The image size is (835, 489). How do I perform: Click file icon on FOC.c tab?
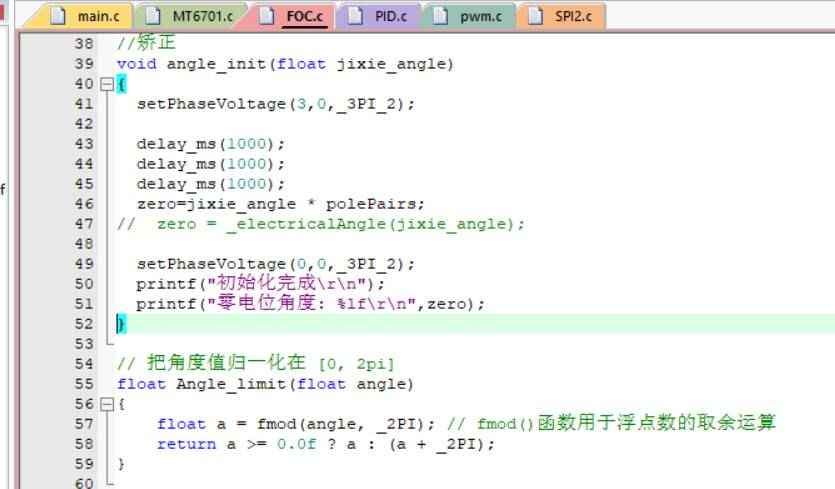coord(266,16)
